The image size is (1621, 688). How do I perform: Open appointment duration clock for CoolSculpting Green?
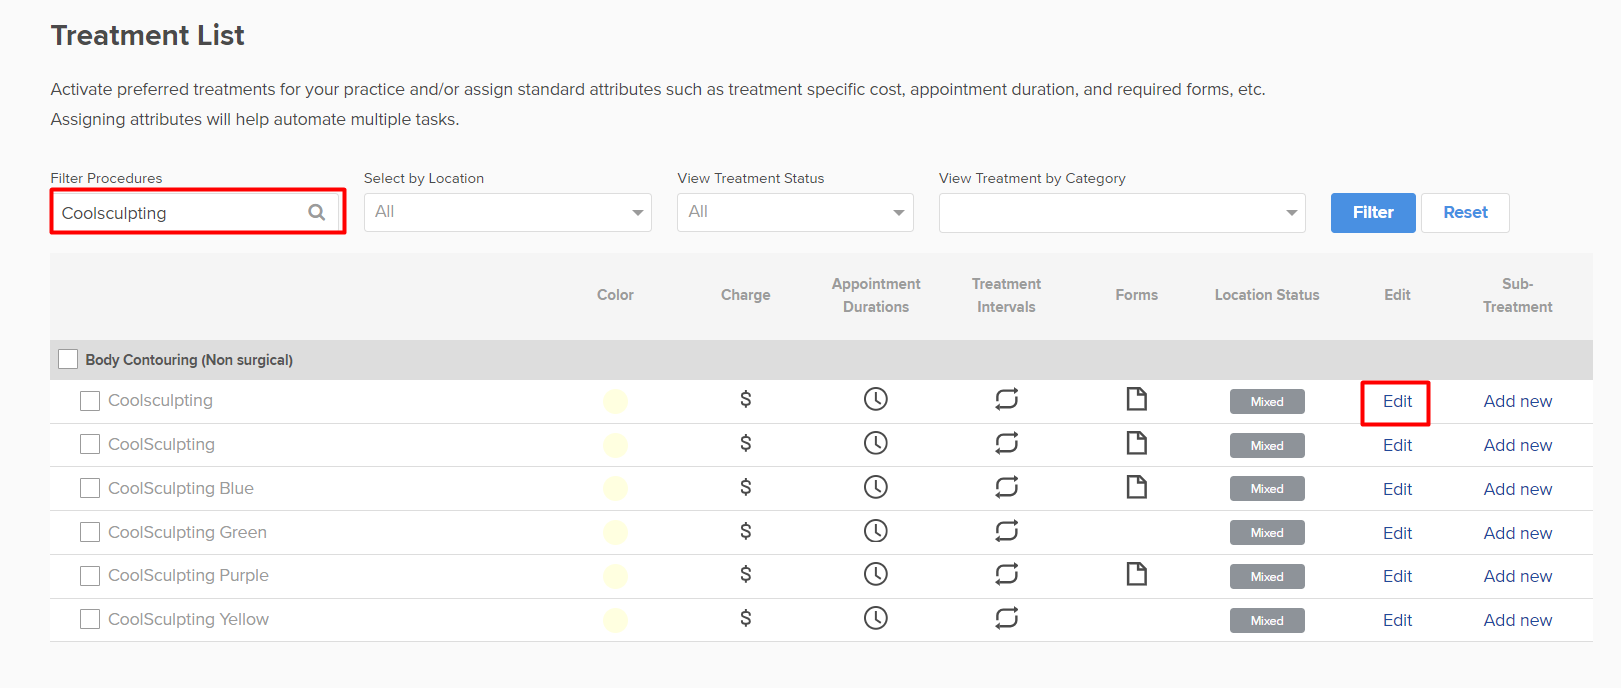click(875, 531)
